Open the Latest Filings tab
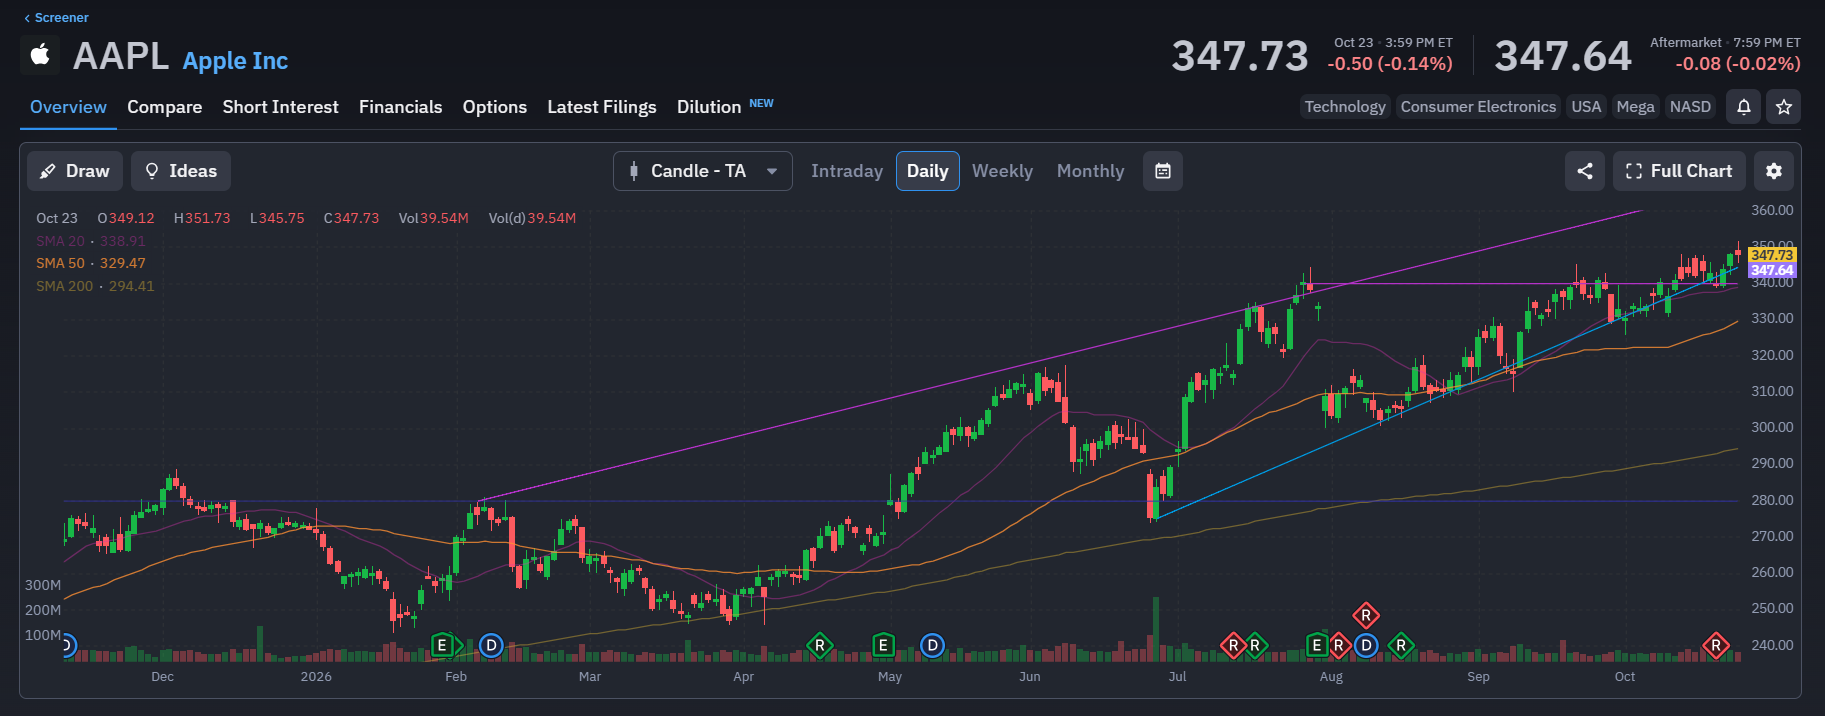Image resolution: width=1825 pixels, height=716 pixels. coord(602,107)
